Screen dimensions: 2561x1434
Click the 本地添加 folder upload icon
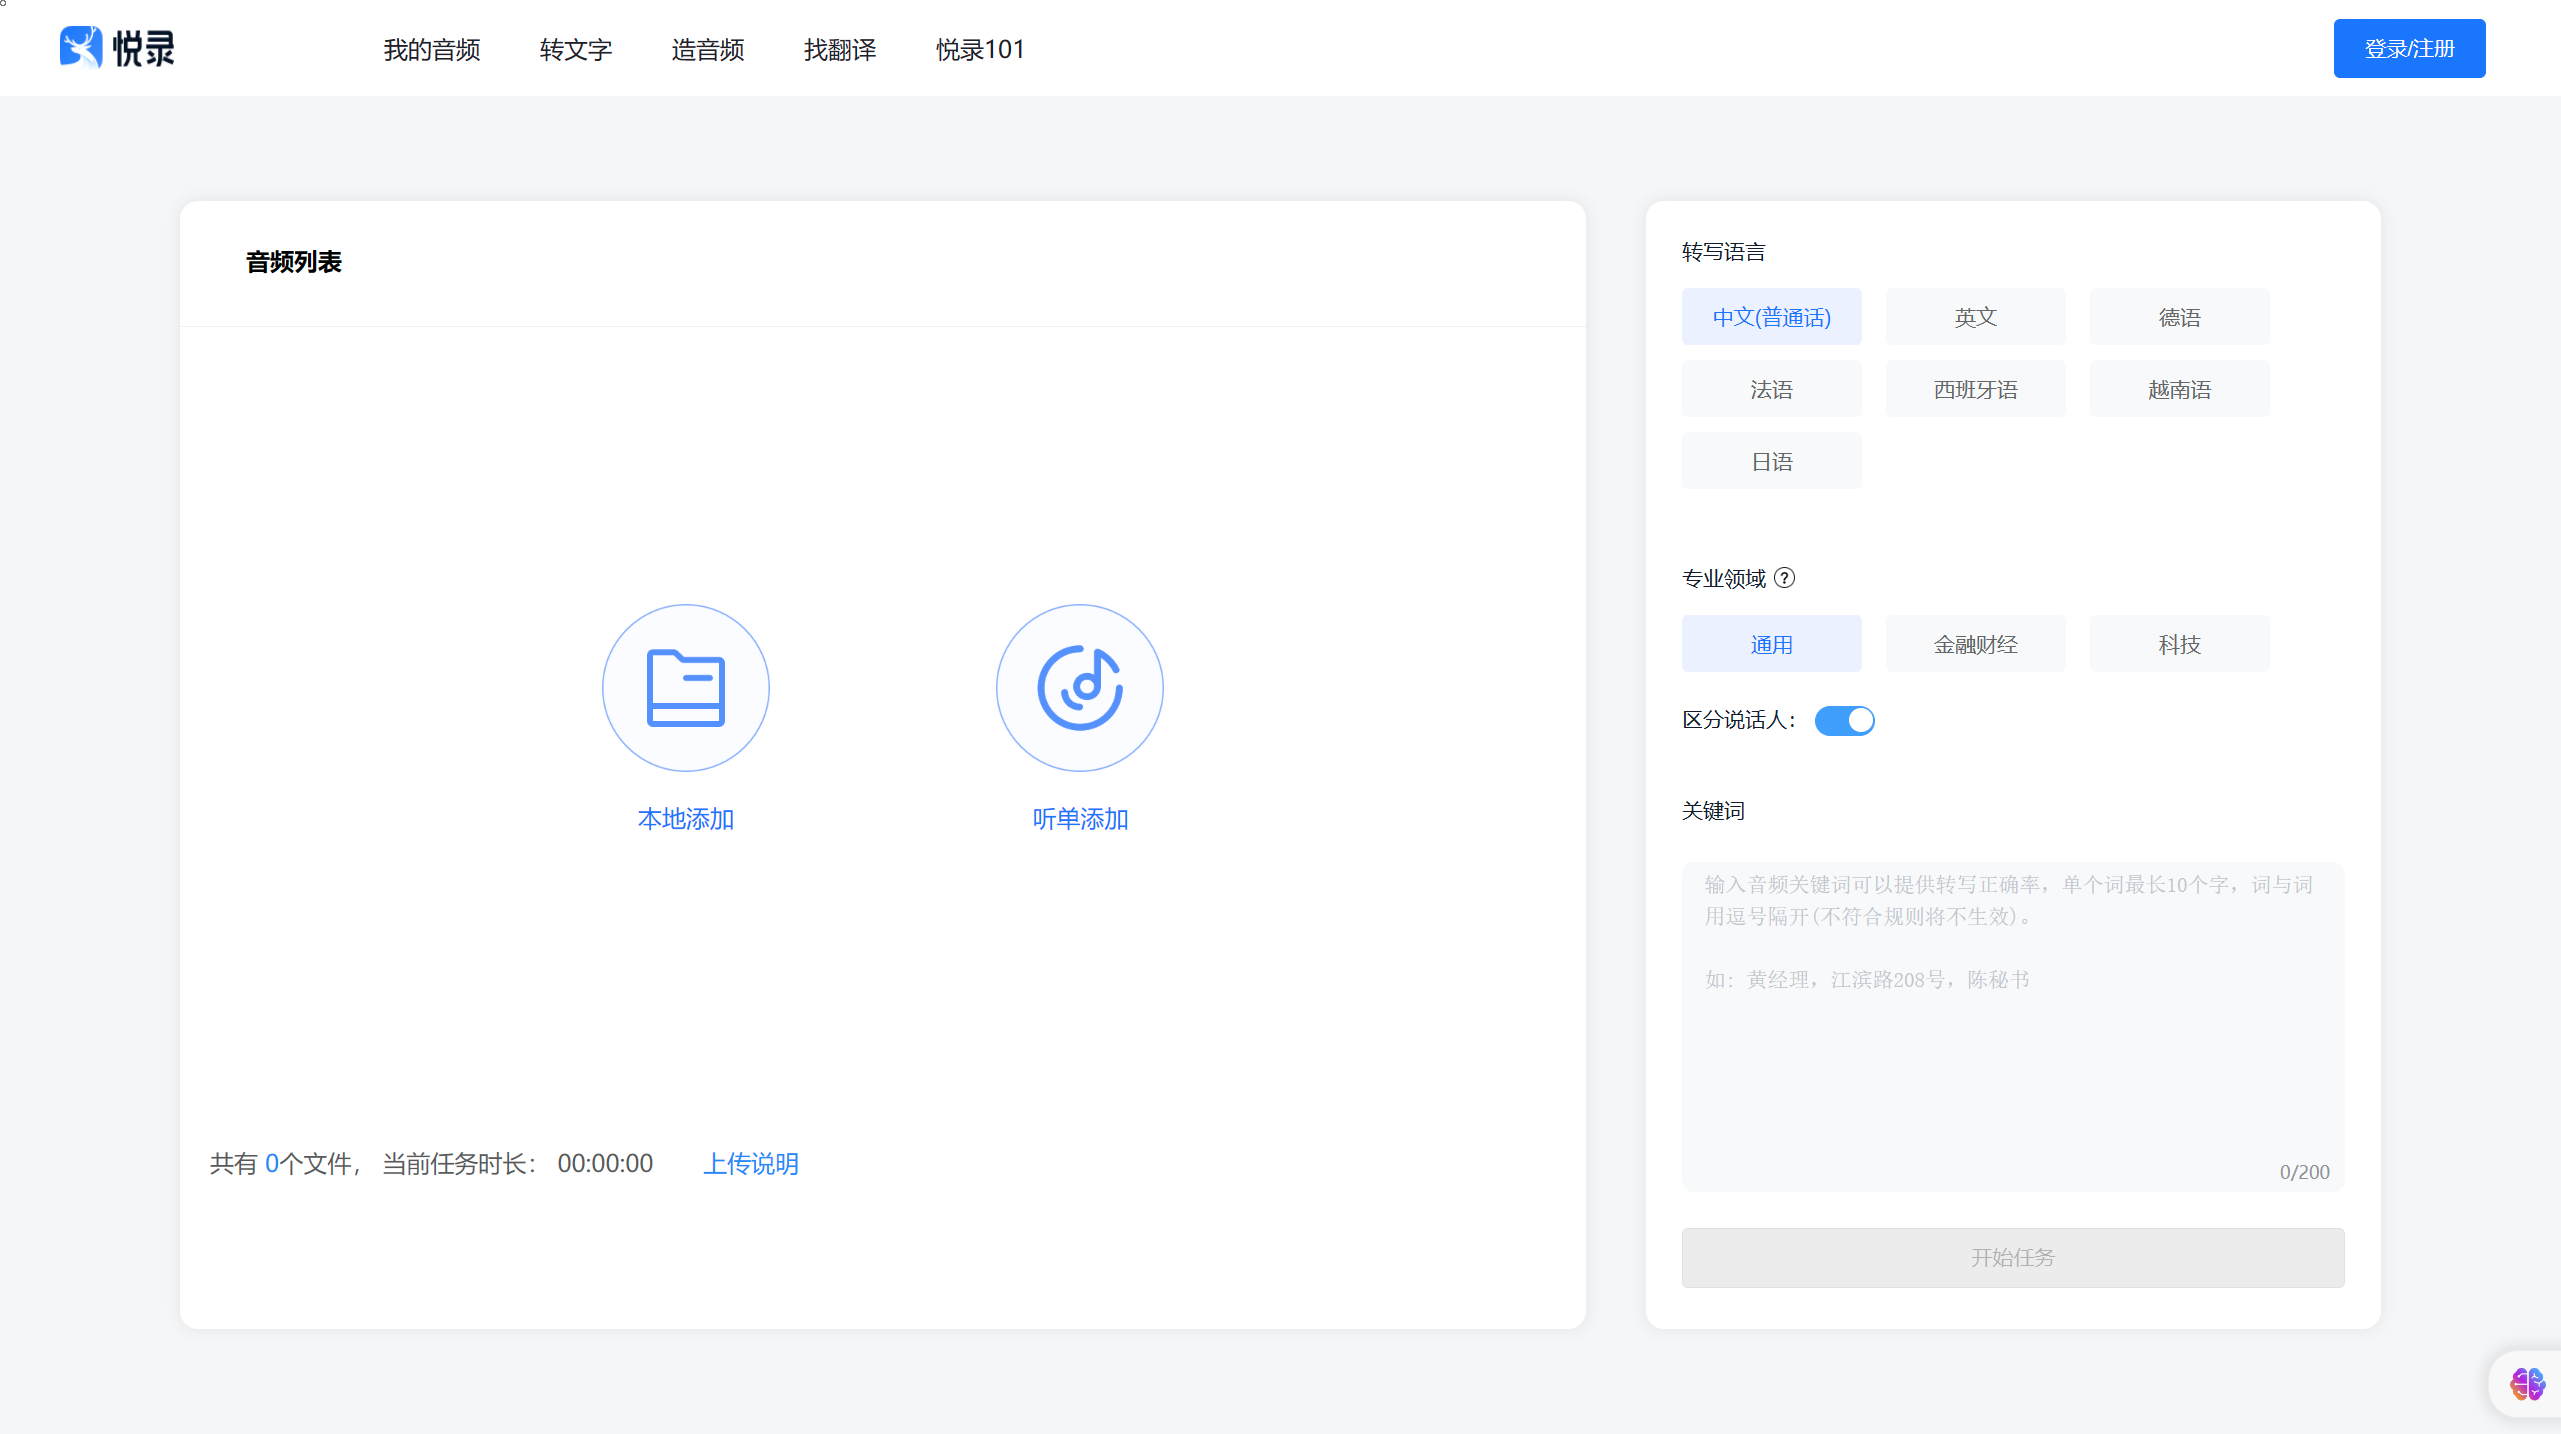[685, 688]
